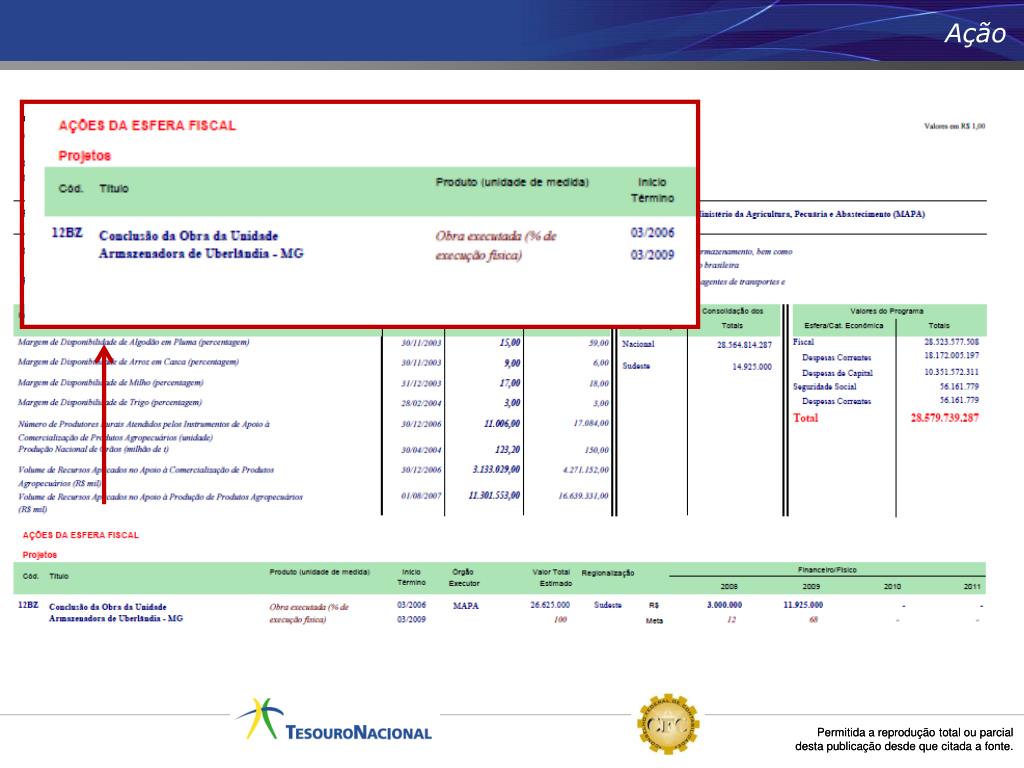Click the bold value '11.301.553,00'

494,495
